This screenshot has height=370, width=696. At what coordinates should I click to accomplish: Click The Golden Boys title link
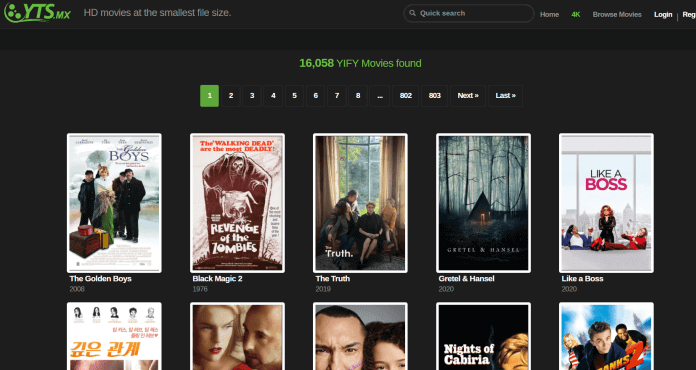coord(100,279)
